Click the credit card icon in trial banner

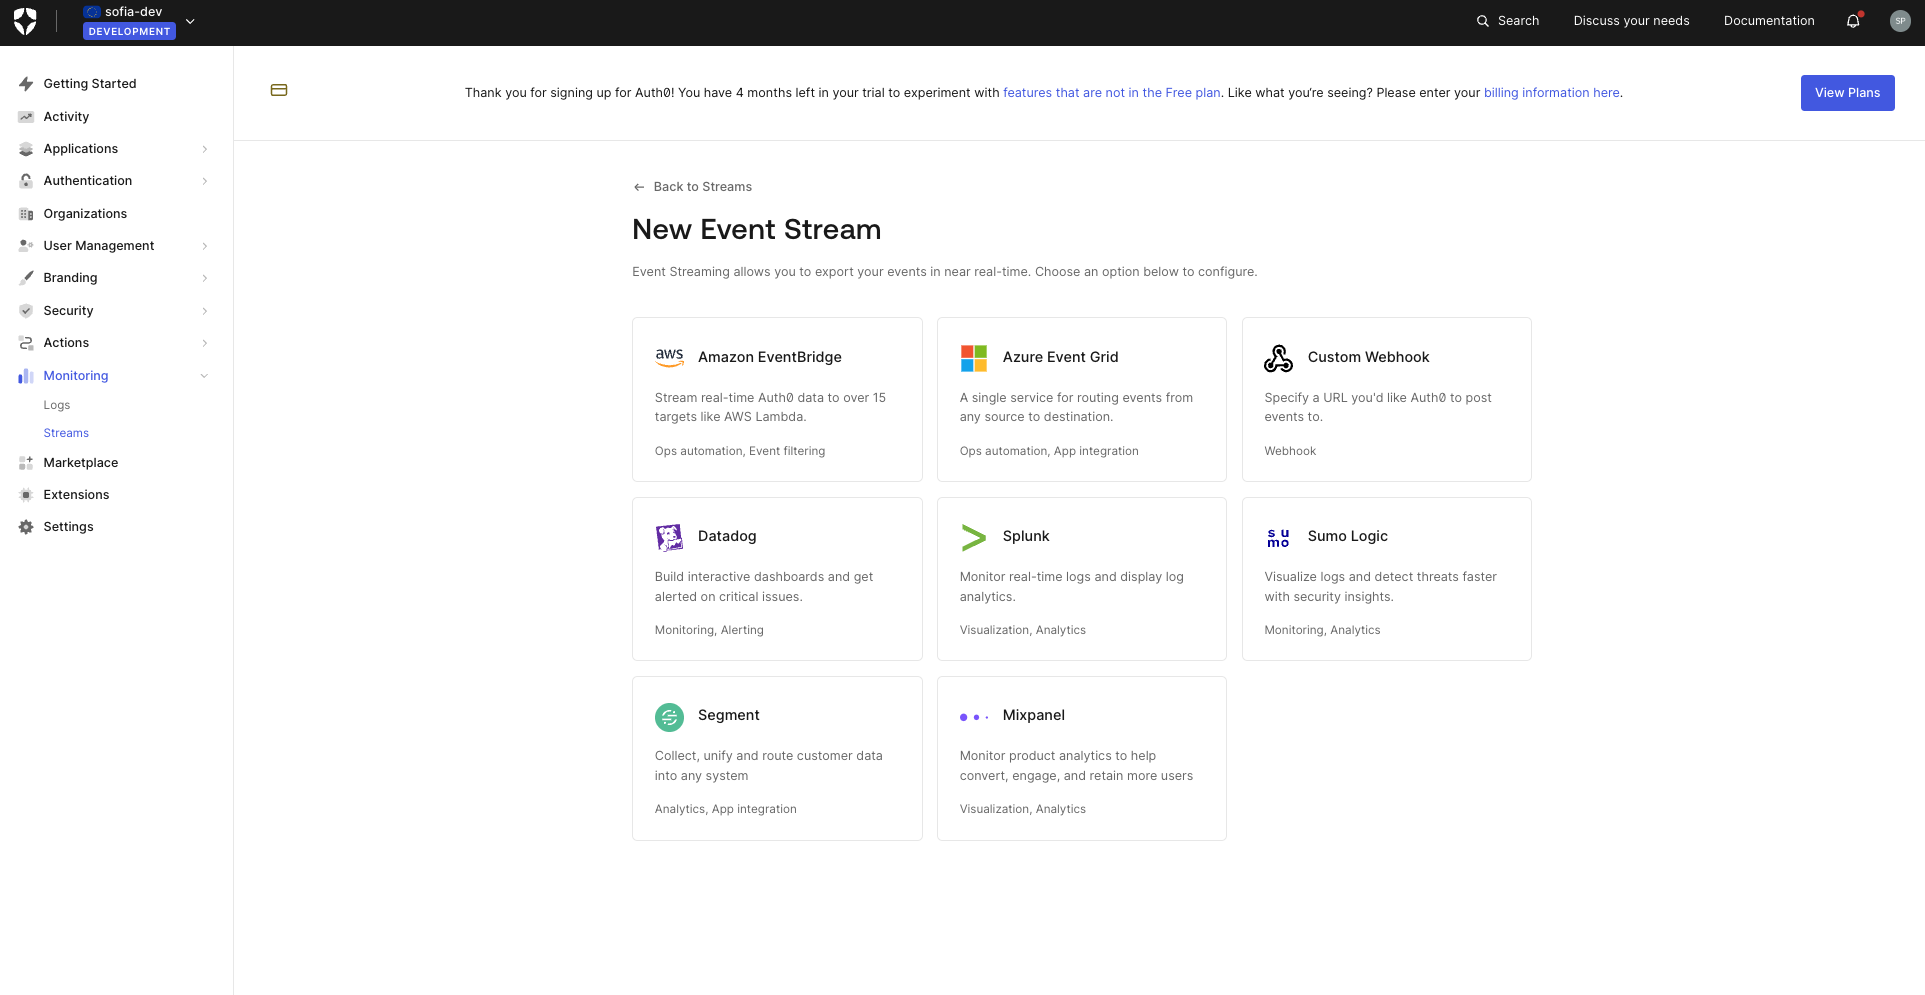pyautogui.click(x=279, y=90)
